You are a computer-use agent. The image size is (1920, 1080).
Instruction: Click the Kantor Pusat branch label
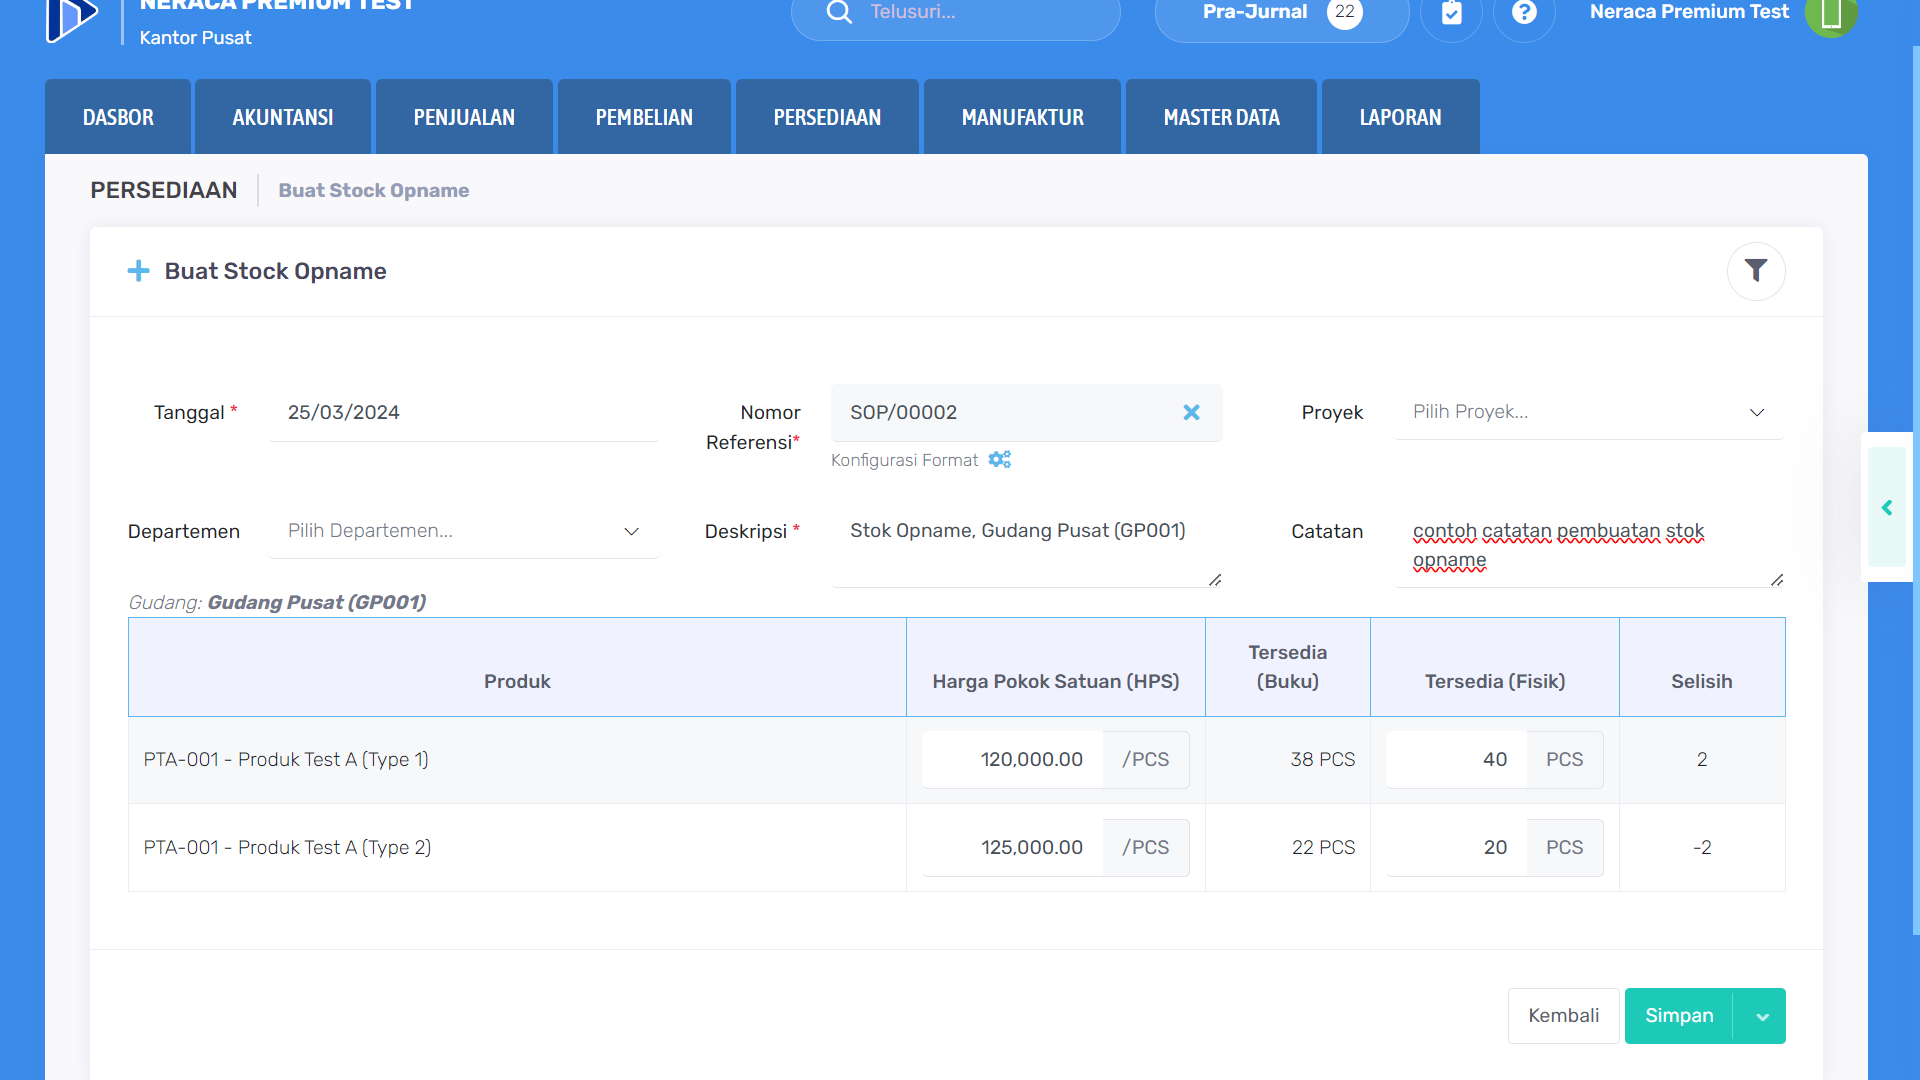click(x=195, y=38)
